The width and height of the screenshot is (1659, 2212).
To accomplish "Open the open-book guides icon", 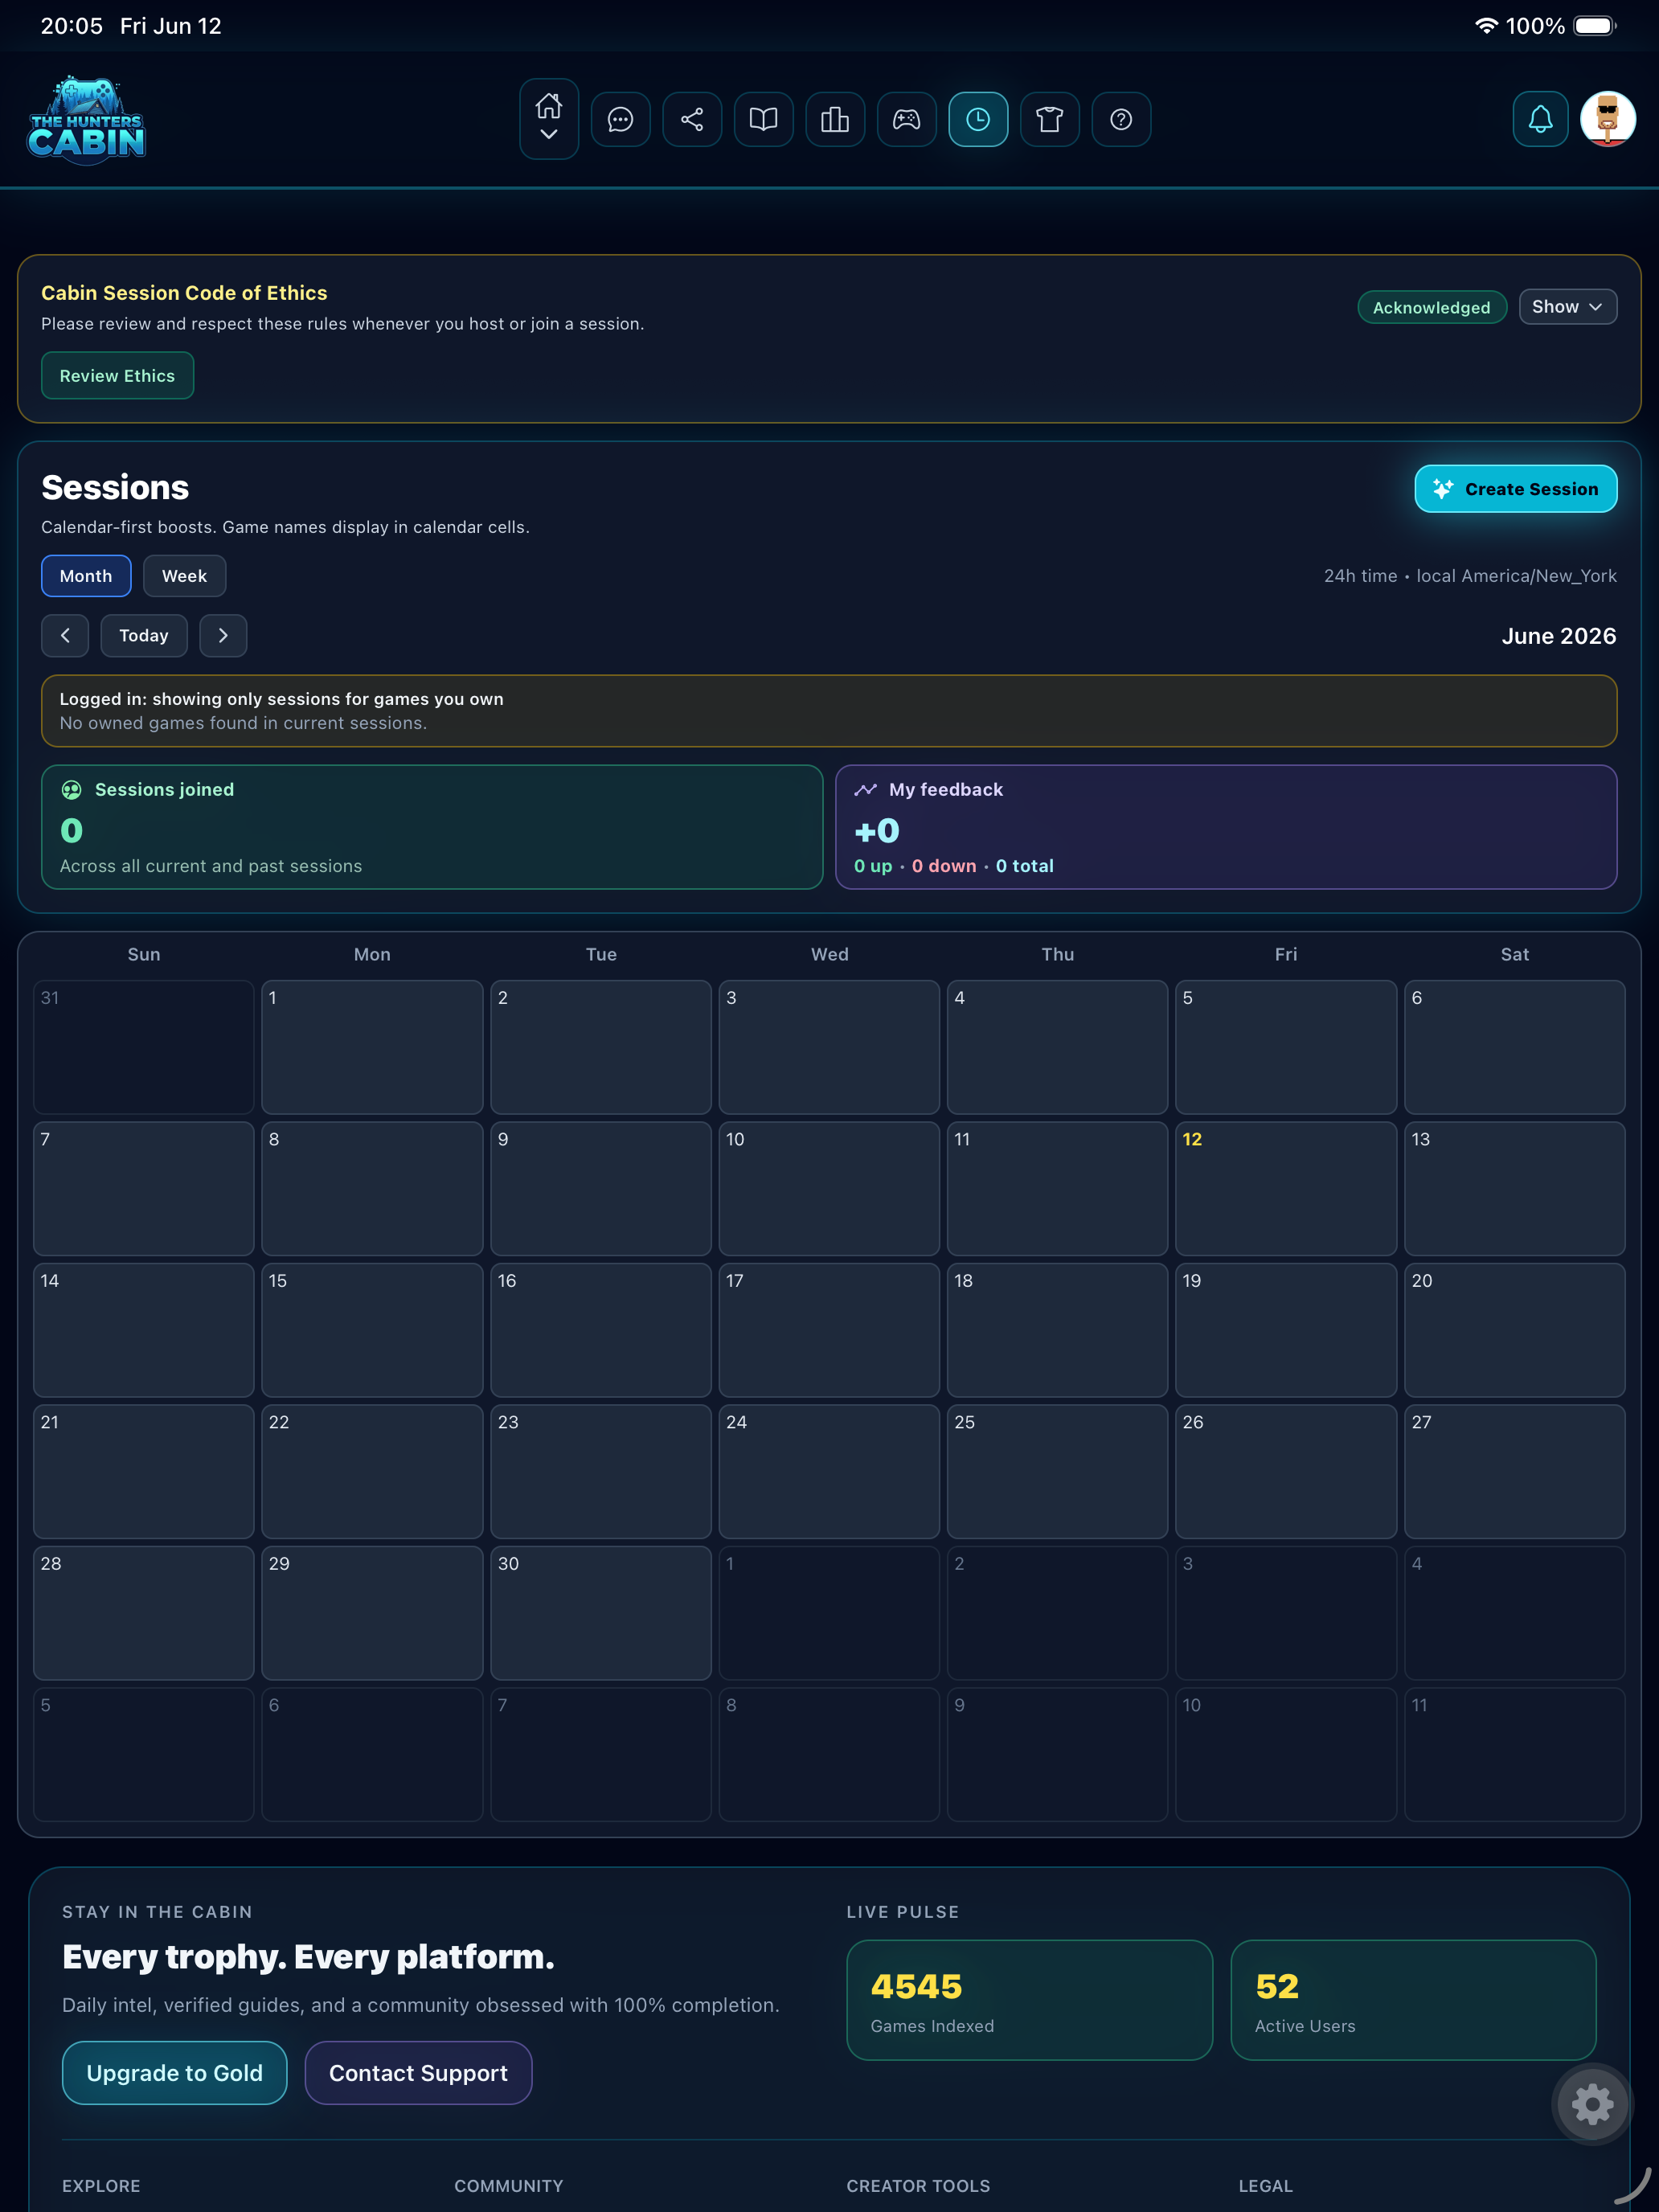I will pos(763,120).
